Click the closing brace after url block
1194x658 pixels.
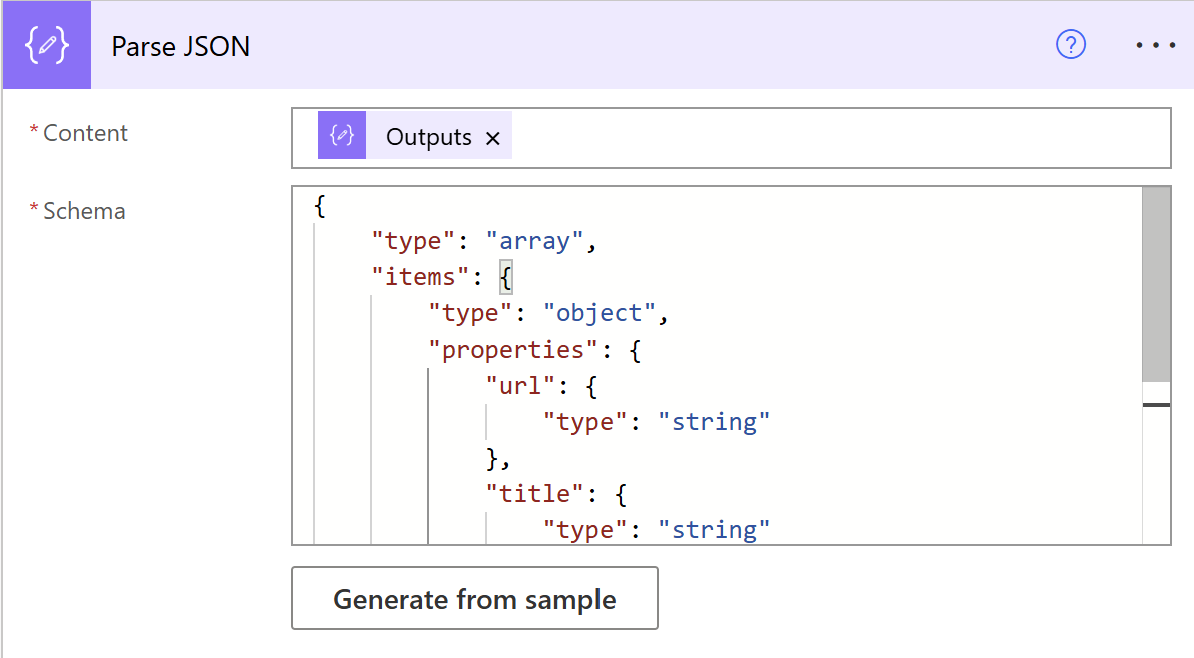[493, 458]
